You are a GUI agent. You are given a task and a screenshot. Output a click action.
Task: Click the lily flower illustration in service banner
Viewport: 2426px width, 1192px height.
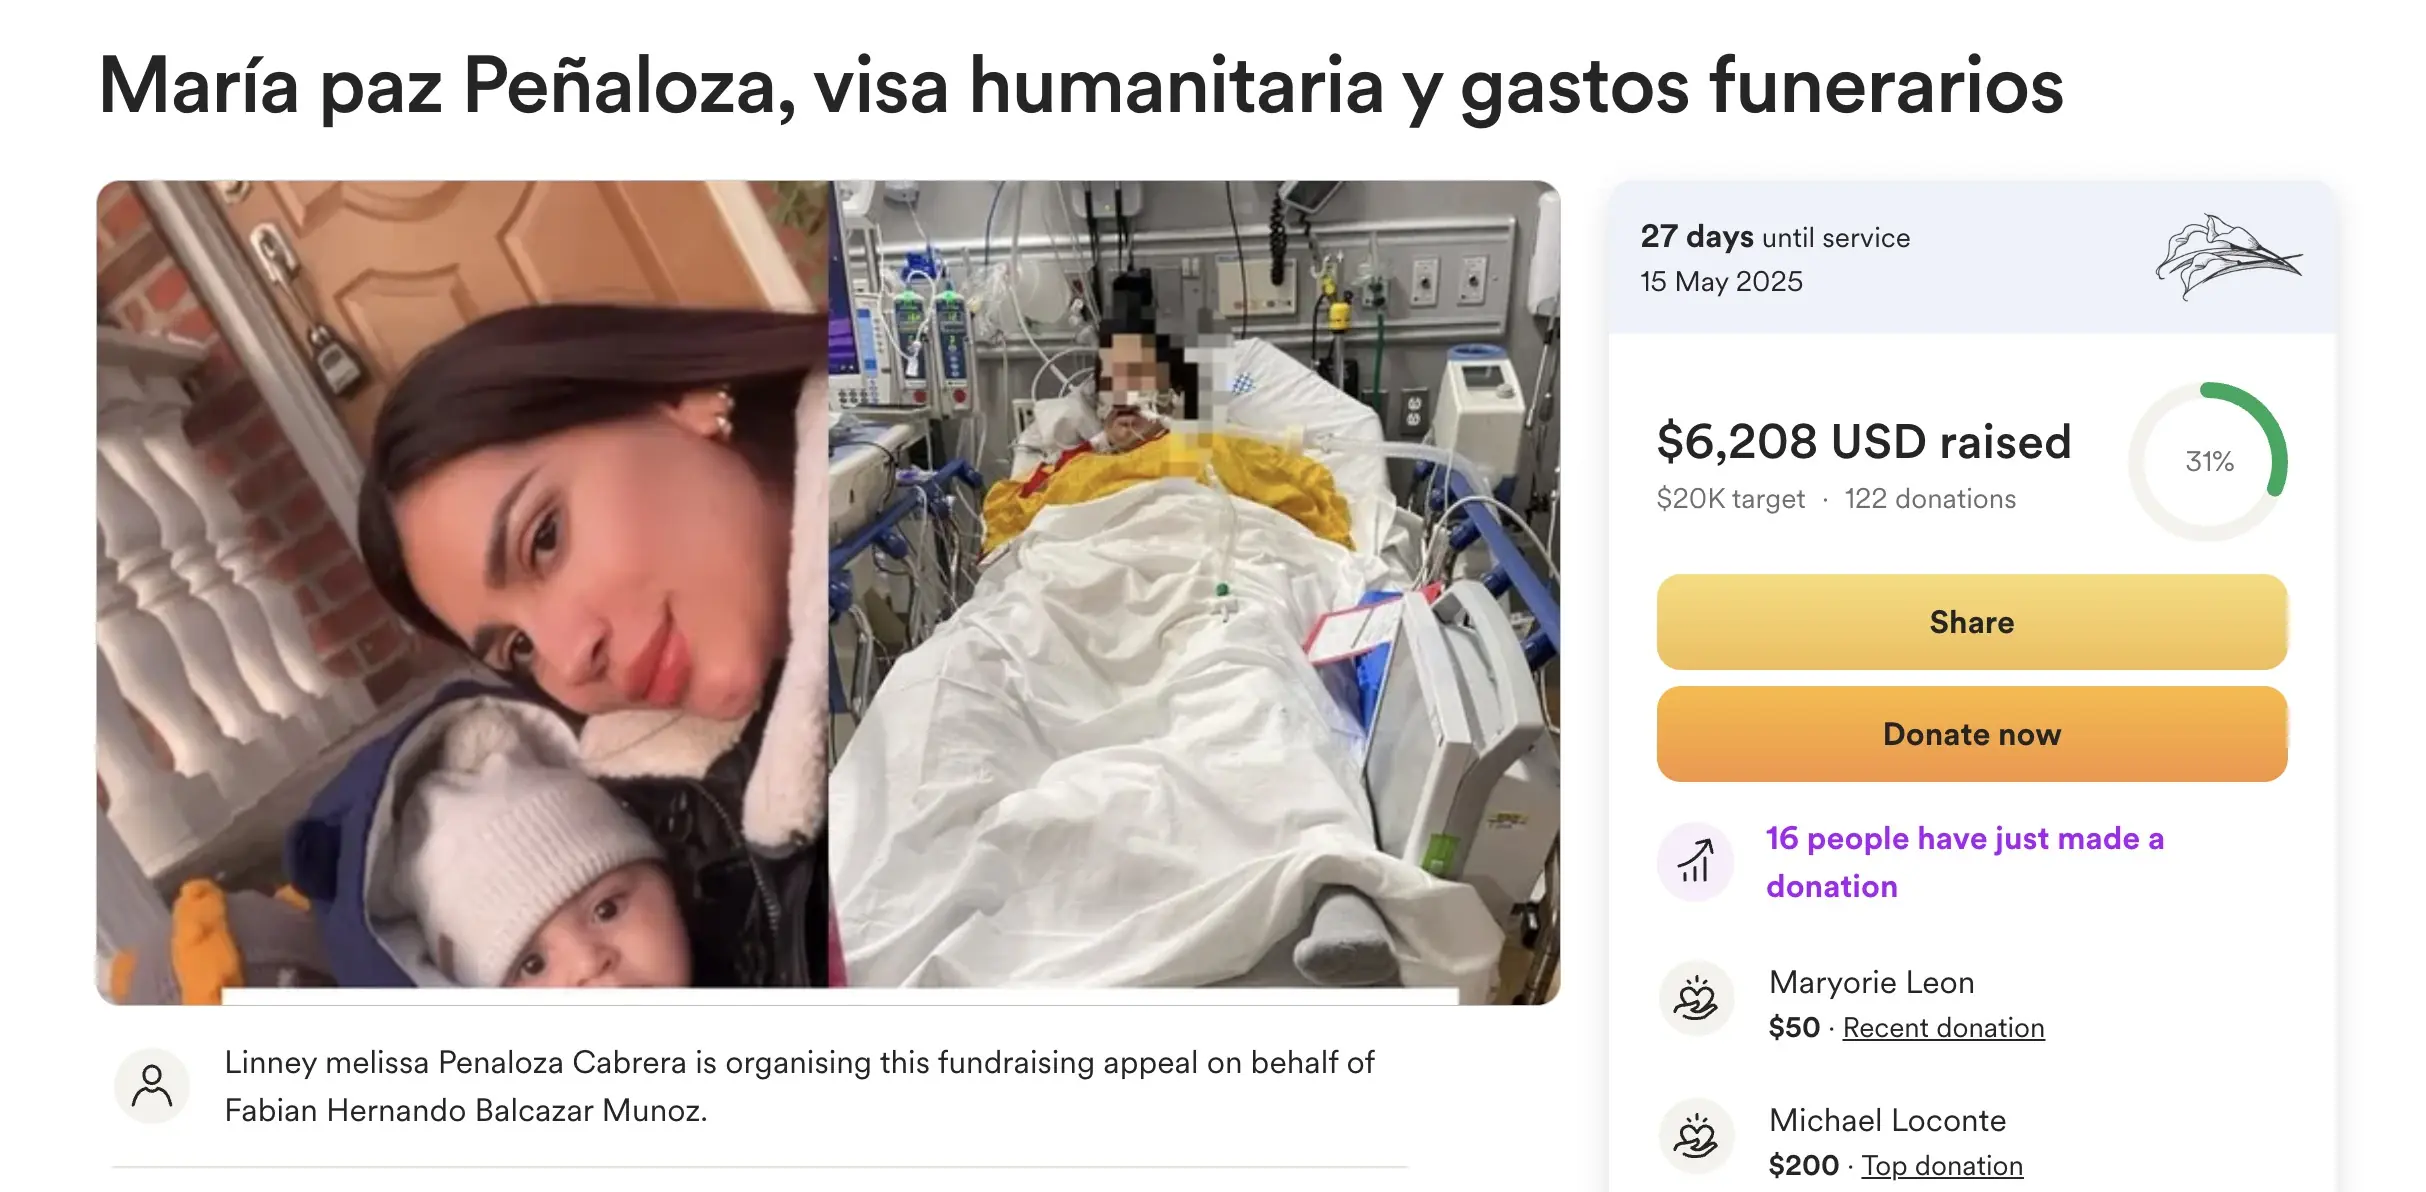point(2227,257)
